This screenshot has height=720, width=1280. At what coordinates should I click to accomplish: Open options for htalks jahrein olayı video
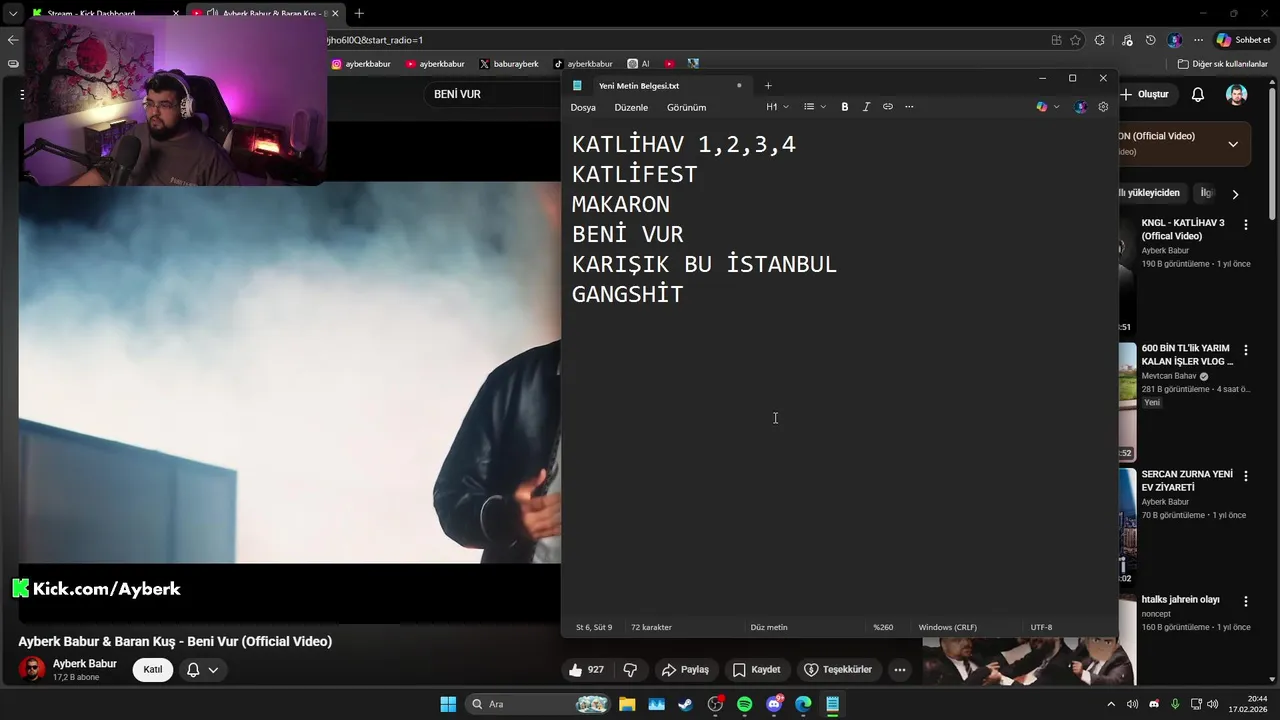tap(1246, 601)
